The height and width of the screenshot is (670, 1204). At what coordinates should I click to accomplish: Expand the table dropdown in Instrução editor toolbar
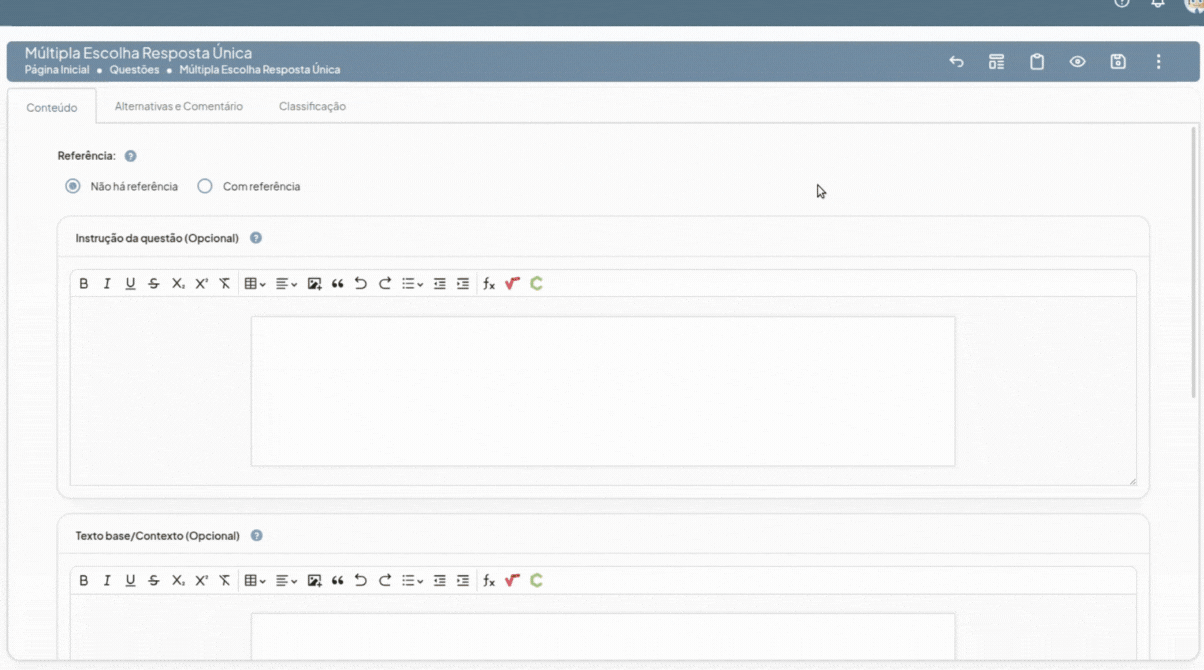point(255,284)
